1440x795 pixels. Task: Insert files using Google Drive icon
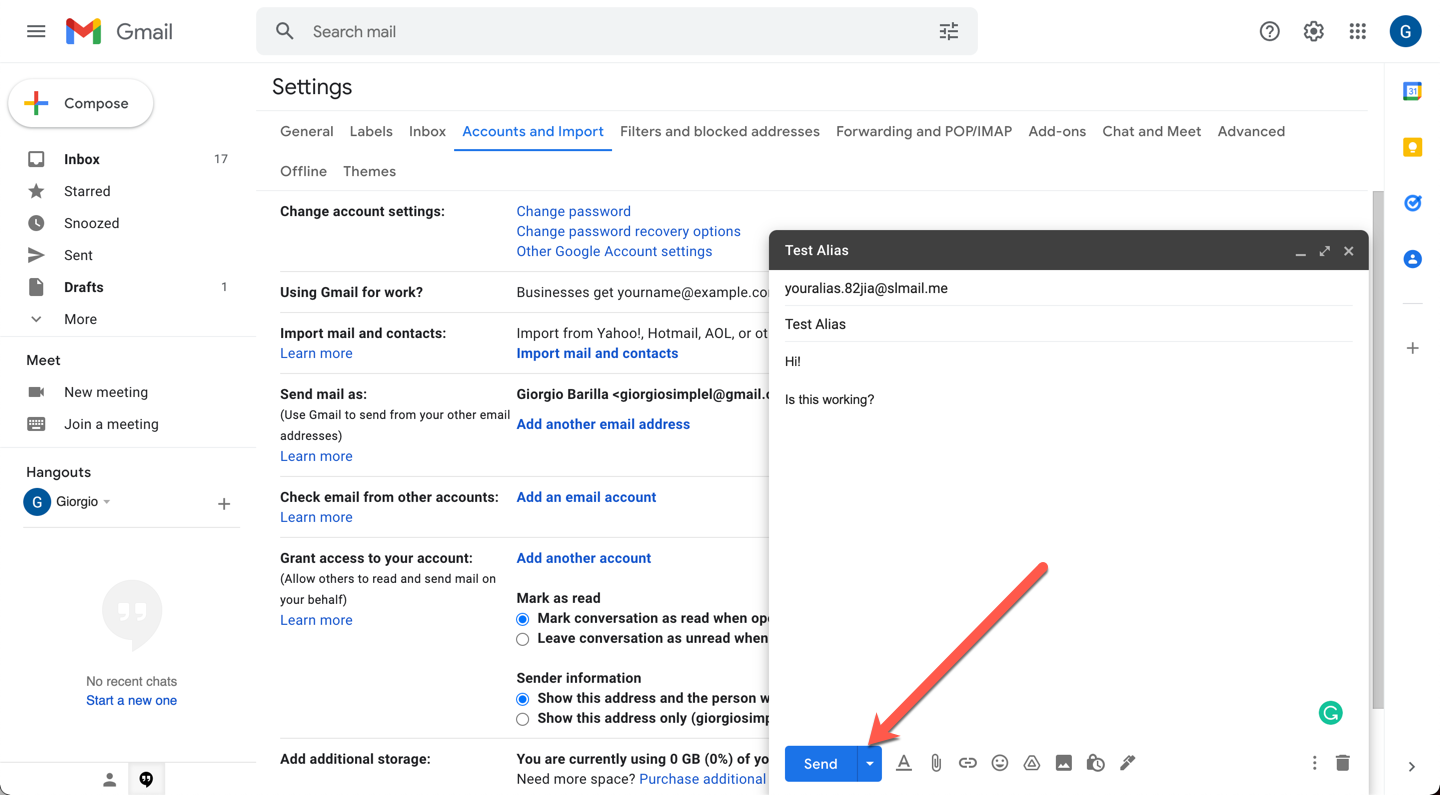(1031, 763)
